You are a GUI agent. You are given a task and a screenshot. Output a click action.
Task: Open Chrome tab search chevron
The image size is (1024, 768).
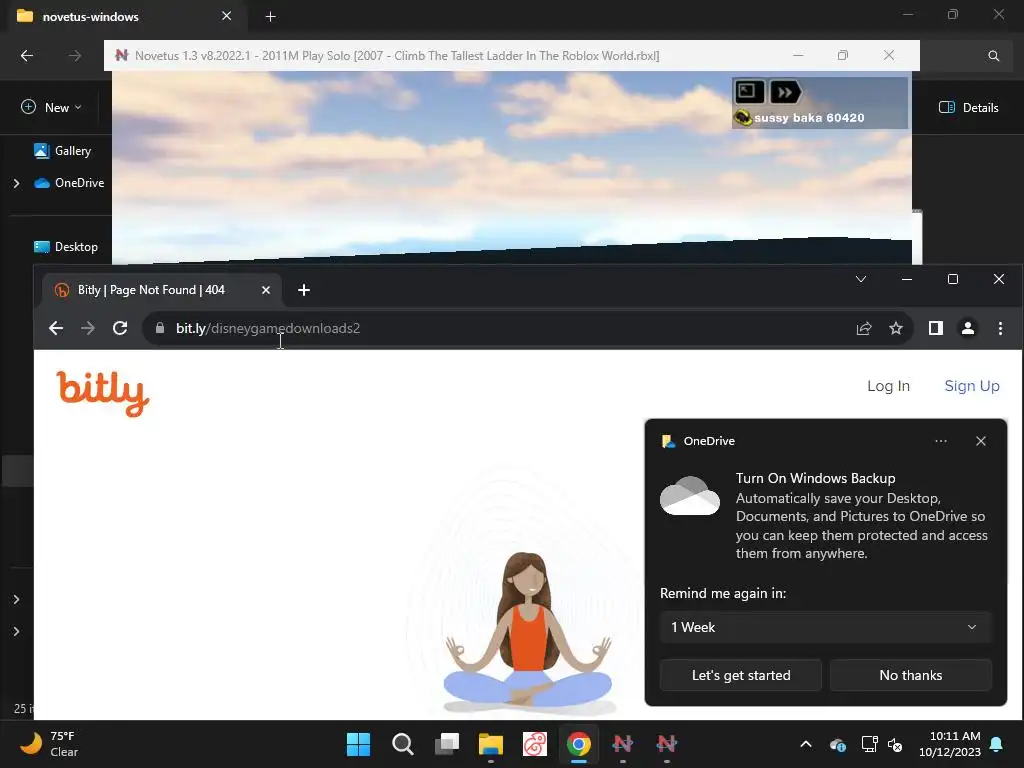(x=861, y=280)
